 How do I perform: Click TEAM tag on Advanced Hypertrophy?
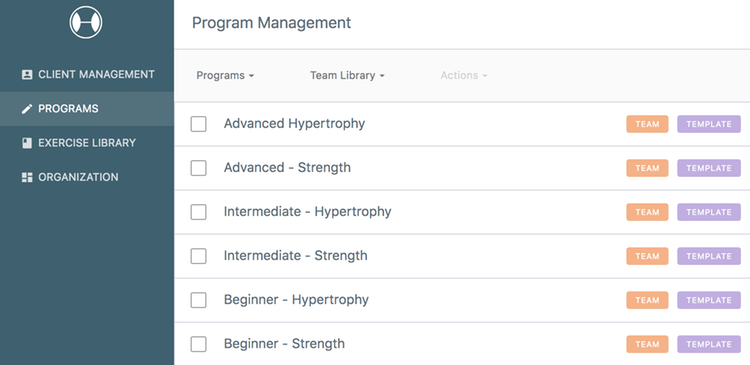(x=647, y=124)
